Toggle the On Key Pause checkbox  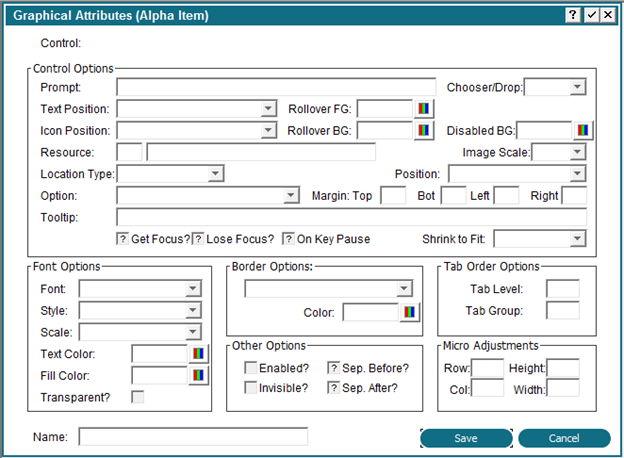click(x=289, y=239)
